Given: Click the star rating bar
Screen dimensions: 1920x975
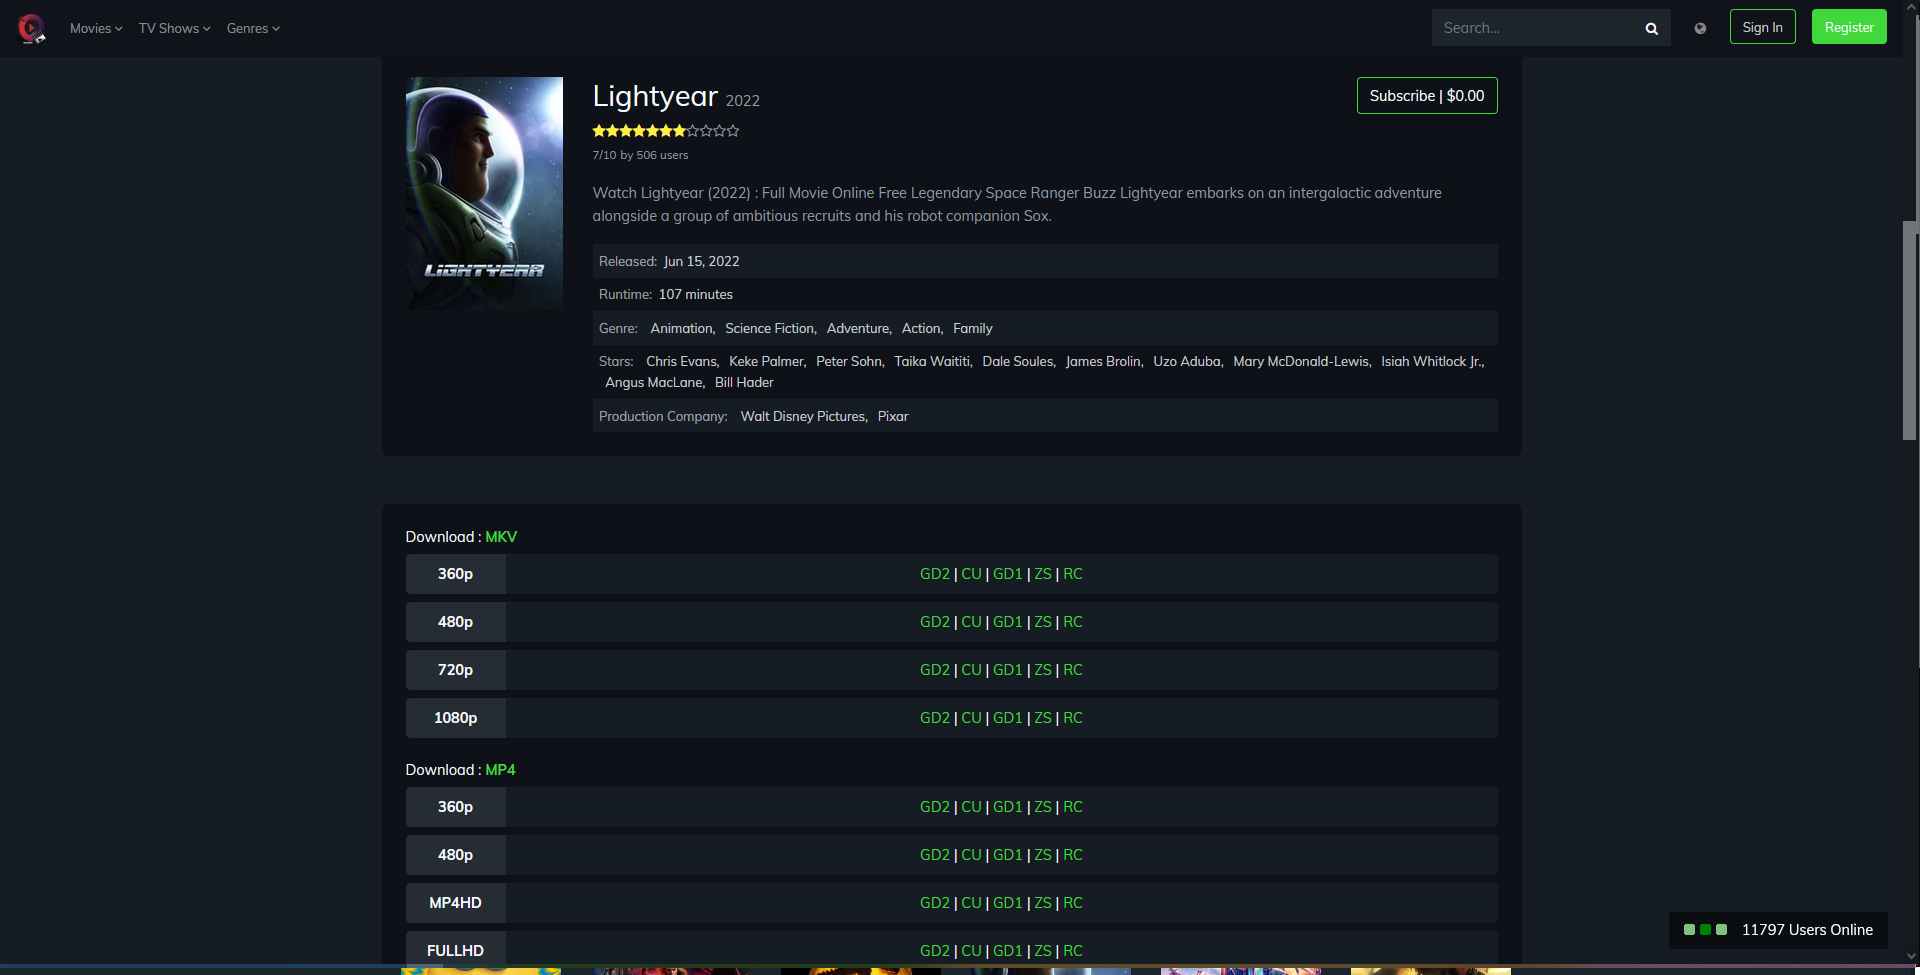Looking at the screenshot, I should [665, 131].
